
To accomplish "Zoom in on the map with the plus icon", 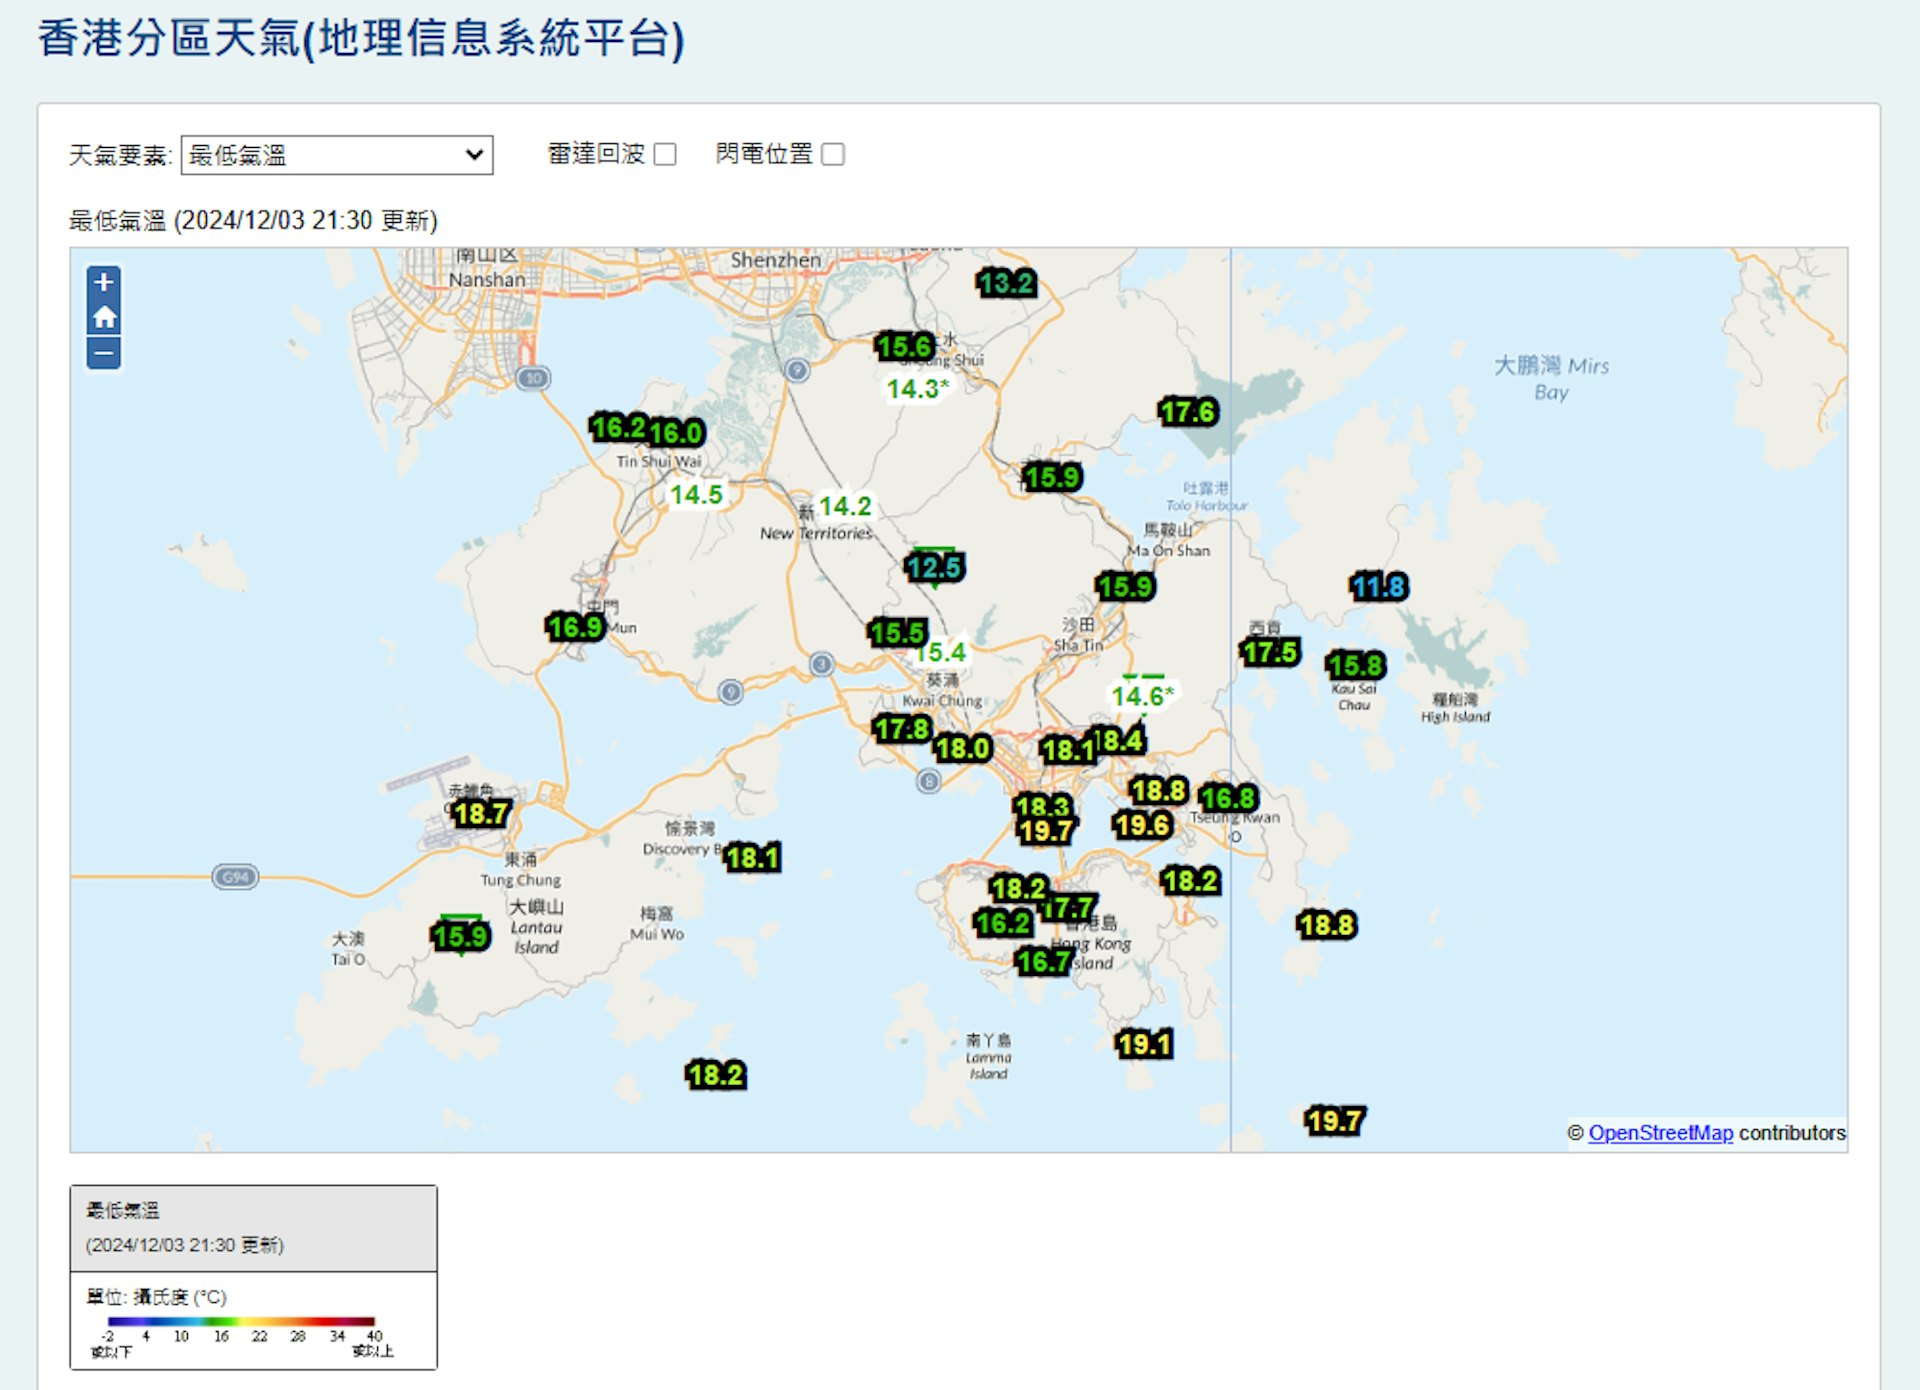I will pos(102,284).
